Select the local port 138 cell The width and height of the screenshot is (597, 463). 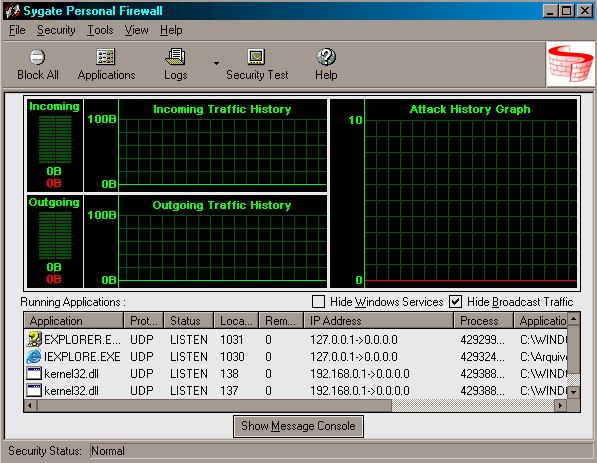tap(229, 374)
